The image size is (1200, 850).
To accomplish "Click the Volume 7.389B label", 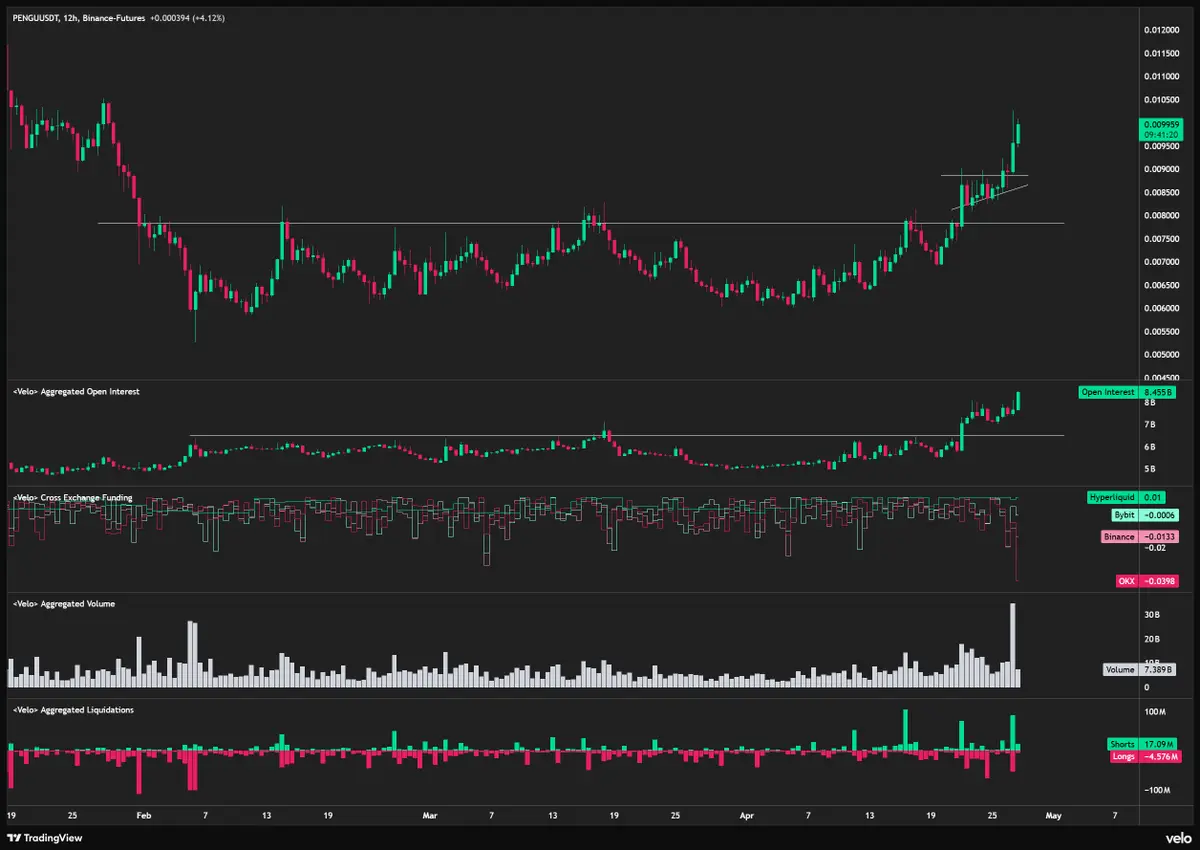I will (1141, 670).
